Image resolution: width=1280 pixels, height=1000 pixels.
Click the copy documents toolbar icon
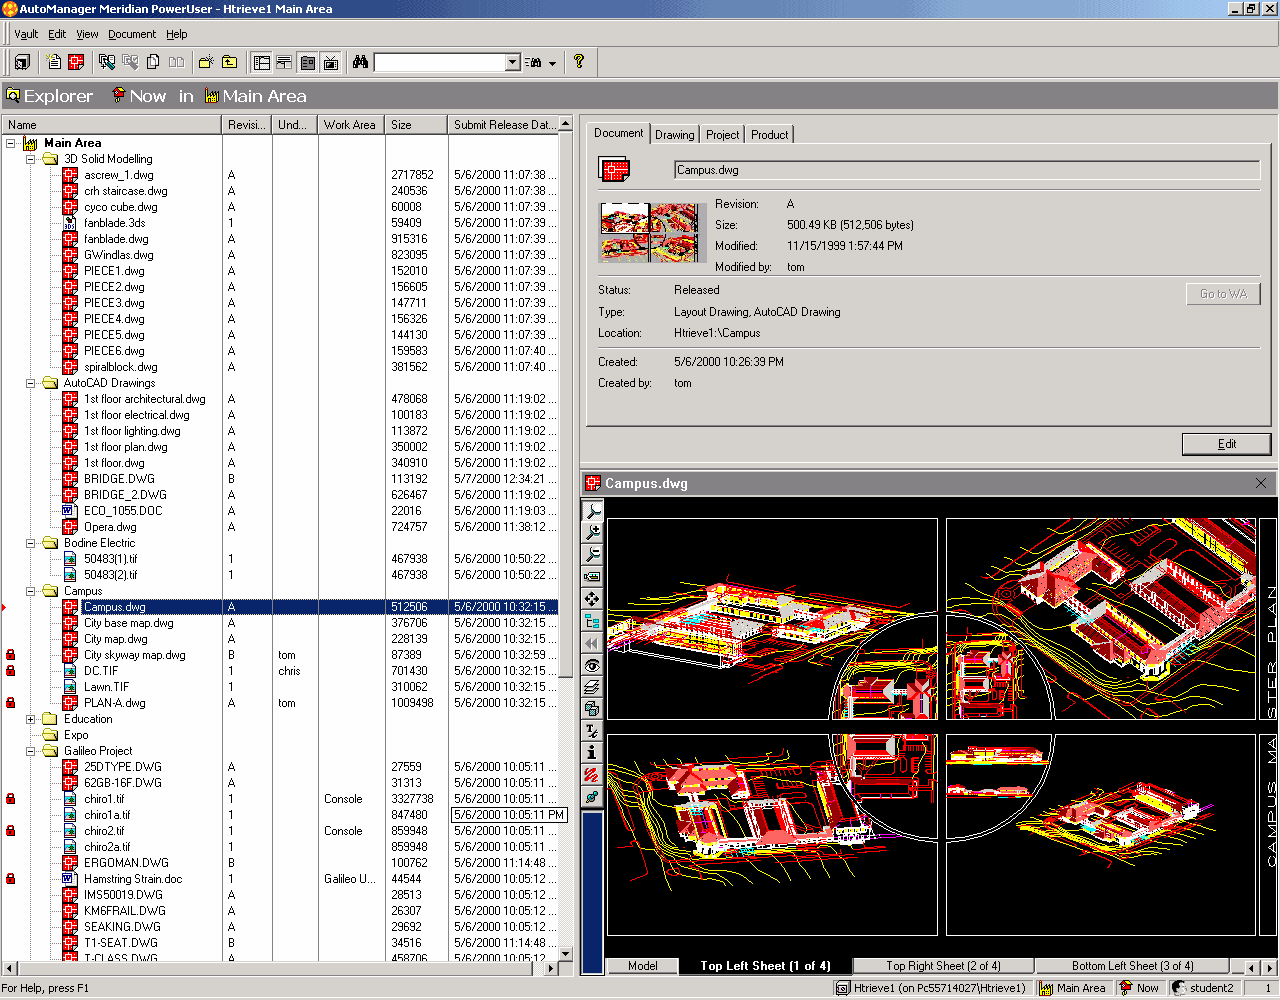(x=153, y=62)
